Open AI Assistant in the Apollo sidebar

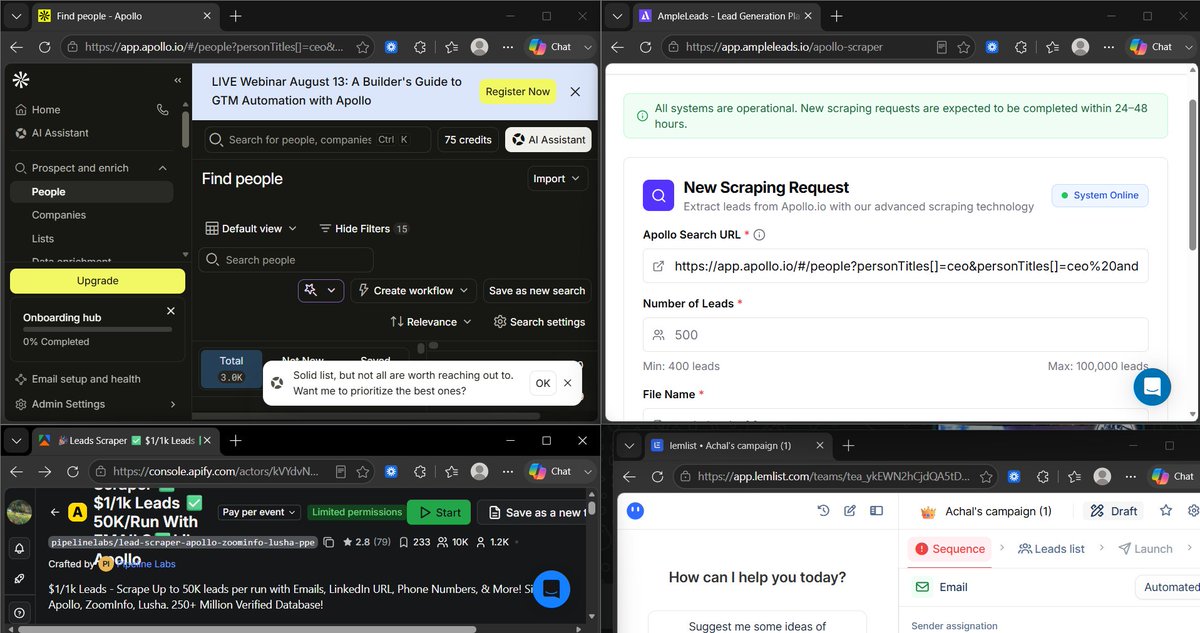tap(60, 133)
